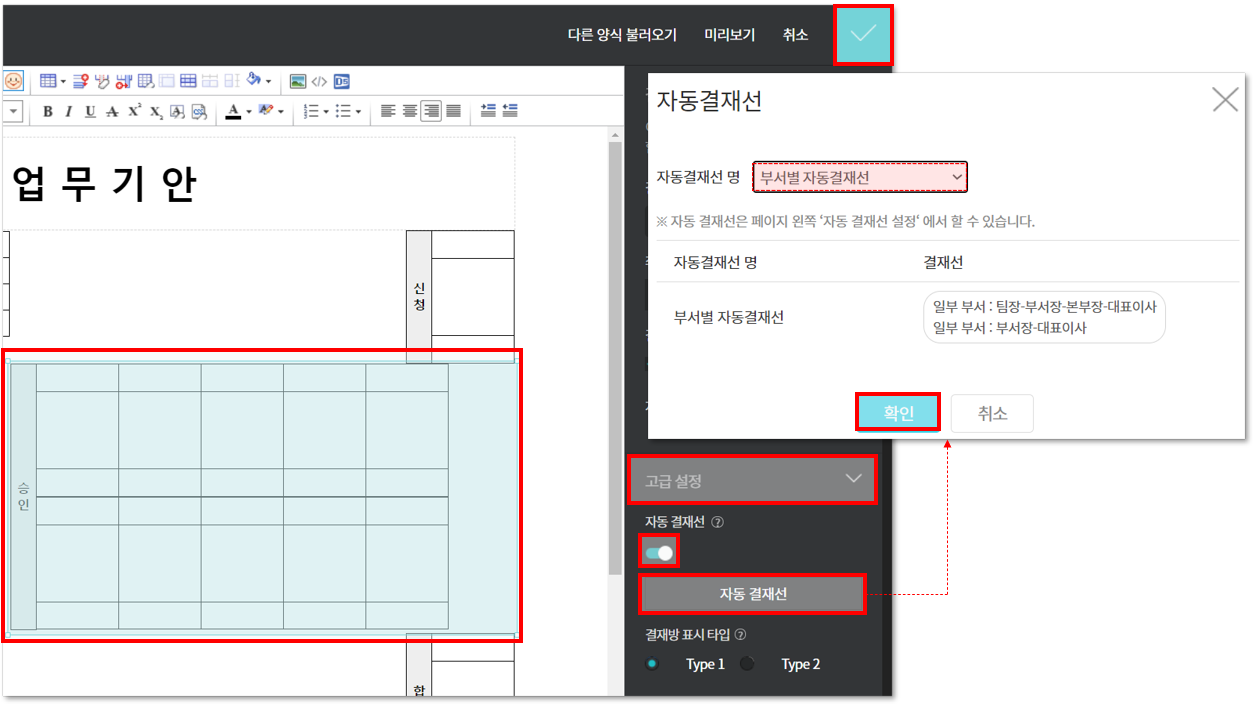Align text to center
This screenshot has height=704, width=1253.
pos(409,111)
